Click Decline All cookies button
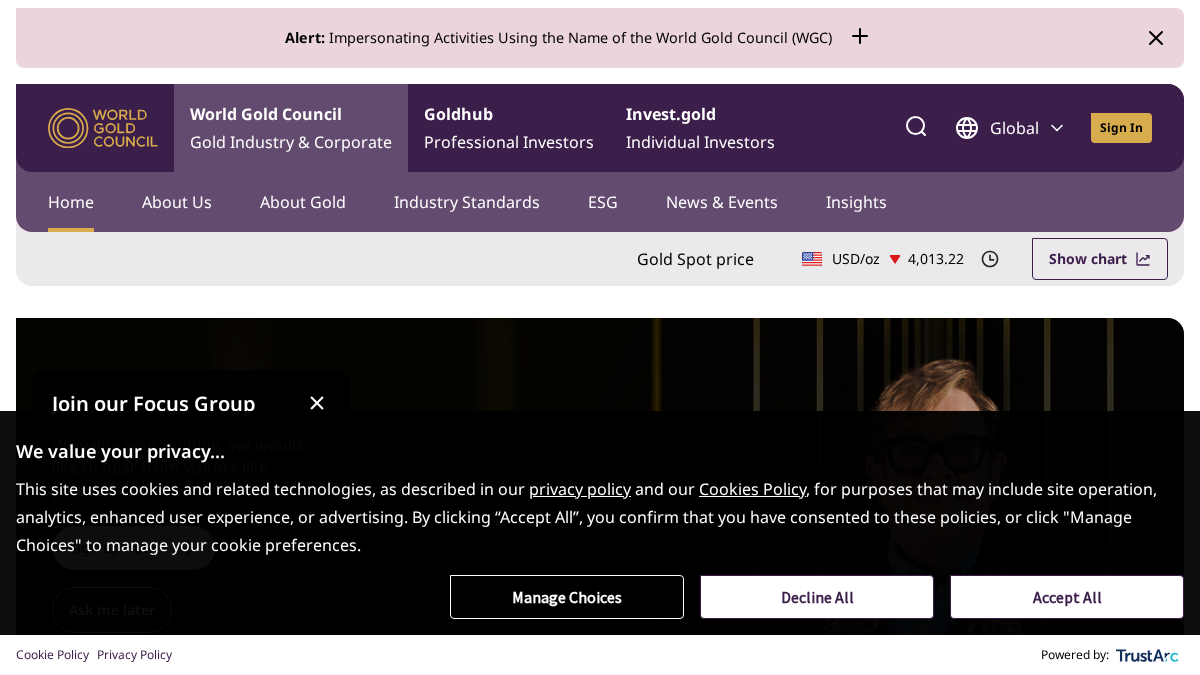 (x=817, y=597)
